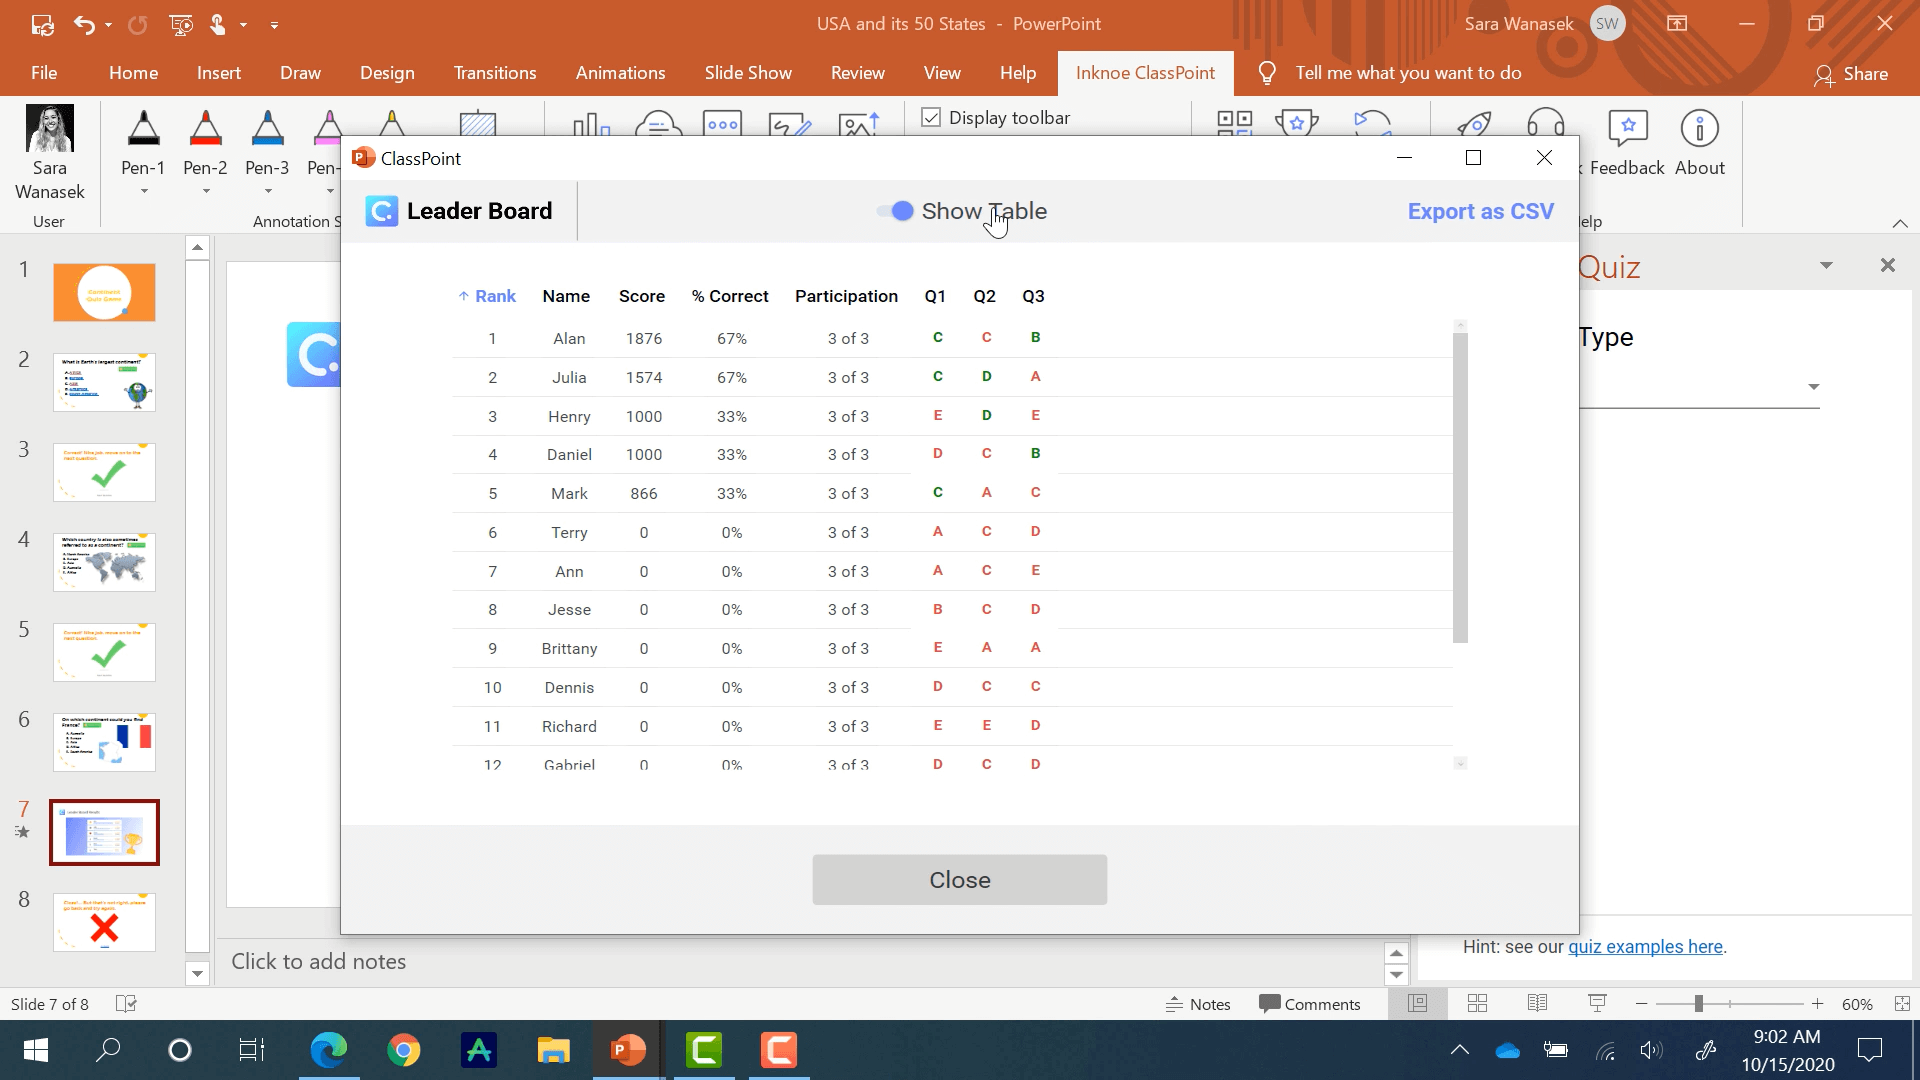Viewport: 1920px width, 1080px height.
Task: Uncheck the Display toolbar checkbox
Action: point(931,118)
